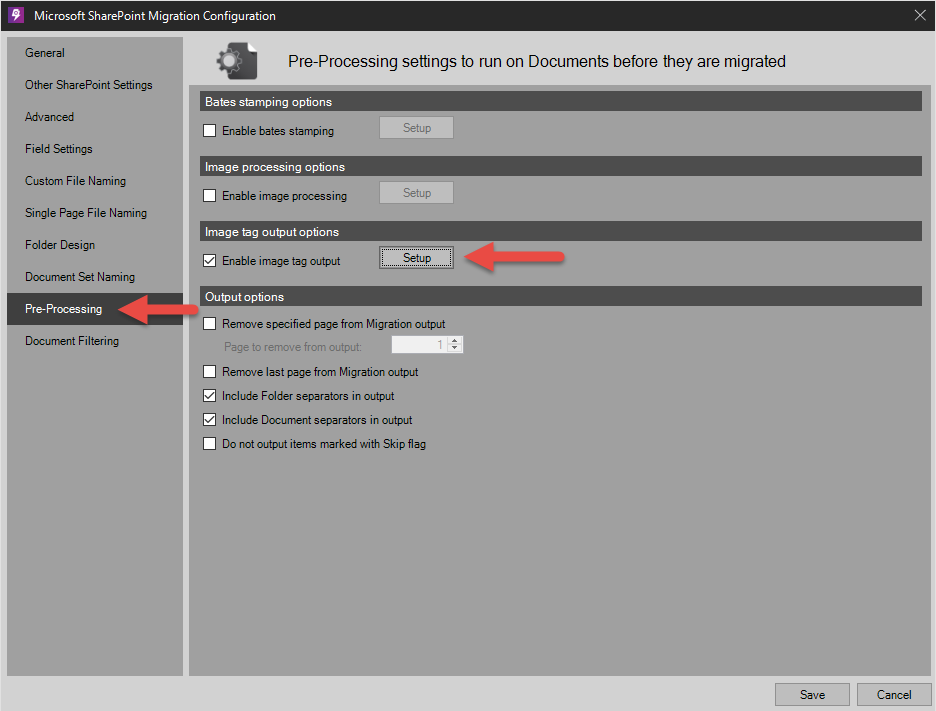The width and height of the screenshot is (936, 711).
Task: Go to Other SharePoint Settings
Action: click(x=95, y=85)
